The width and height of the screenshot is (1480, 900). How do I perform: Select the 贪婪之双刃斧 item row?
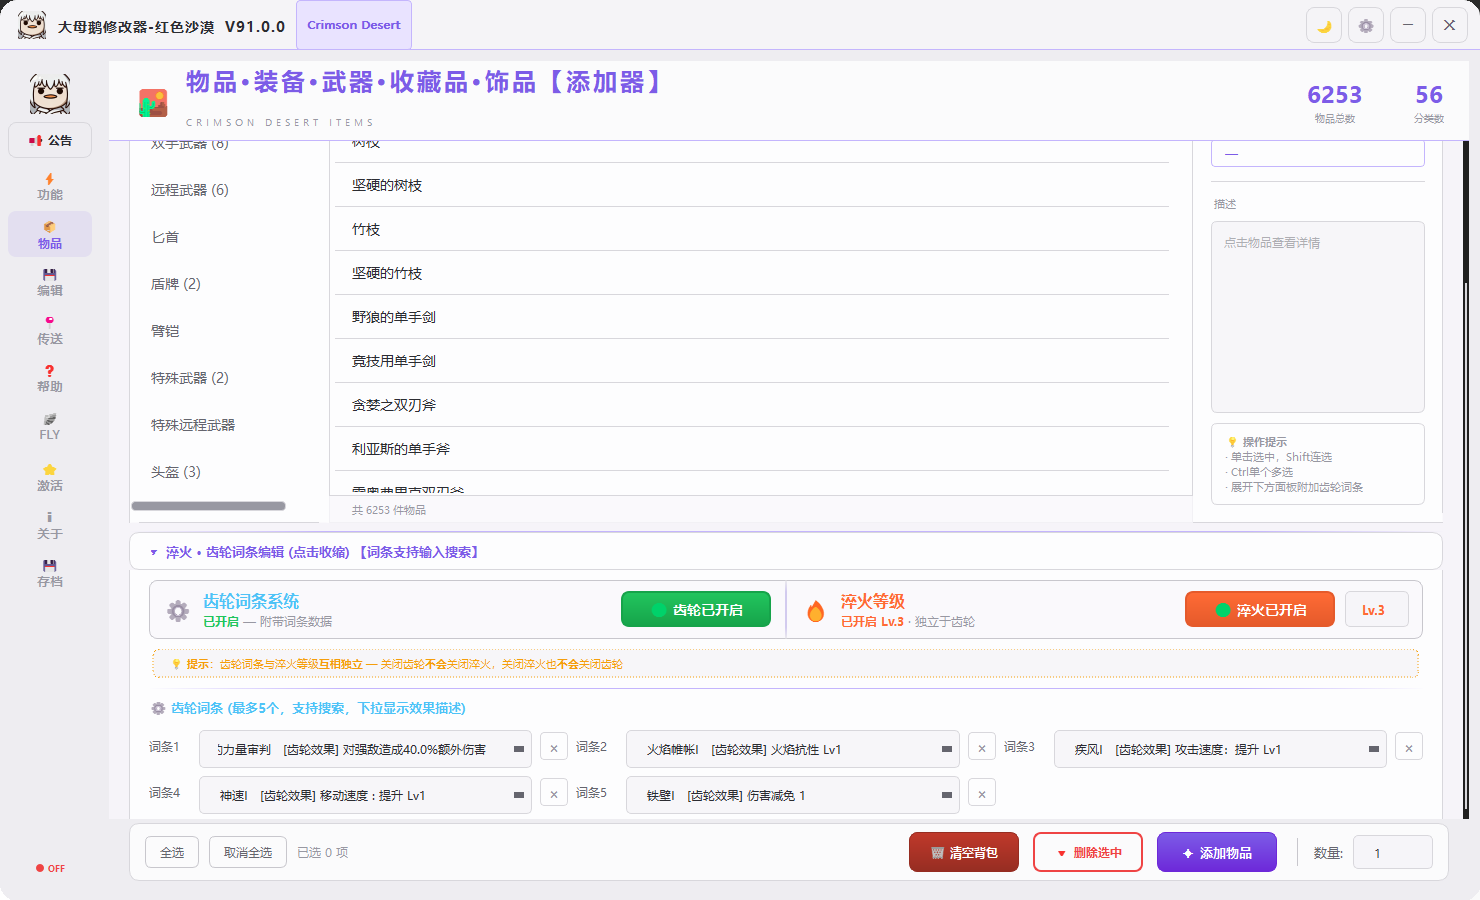tap(752, 405)
